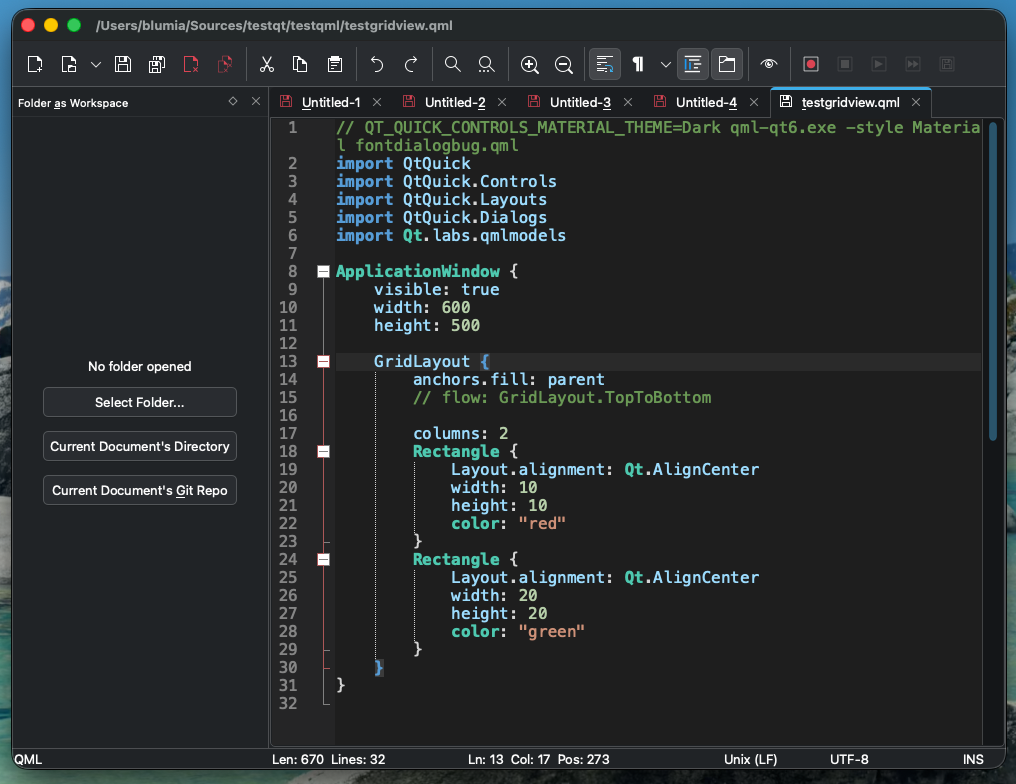Open the Find search icon
The image size is (1016, 784).
tap(452, 64)
